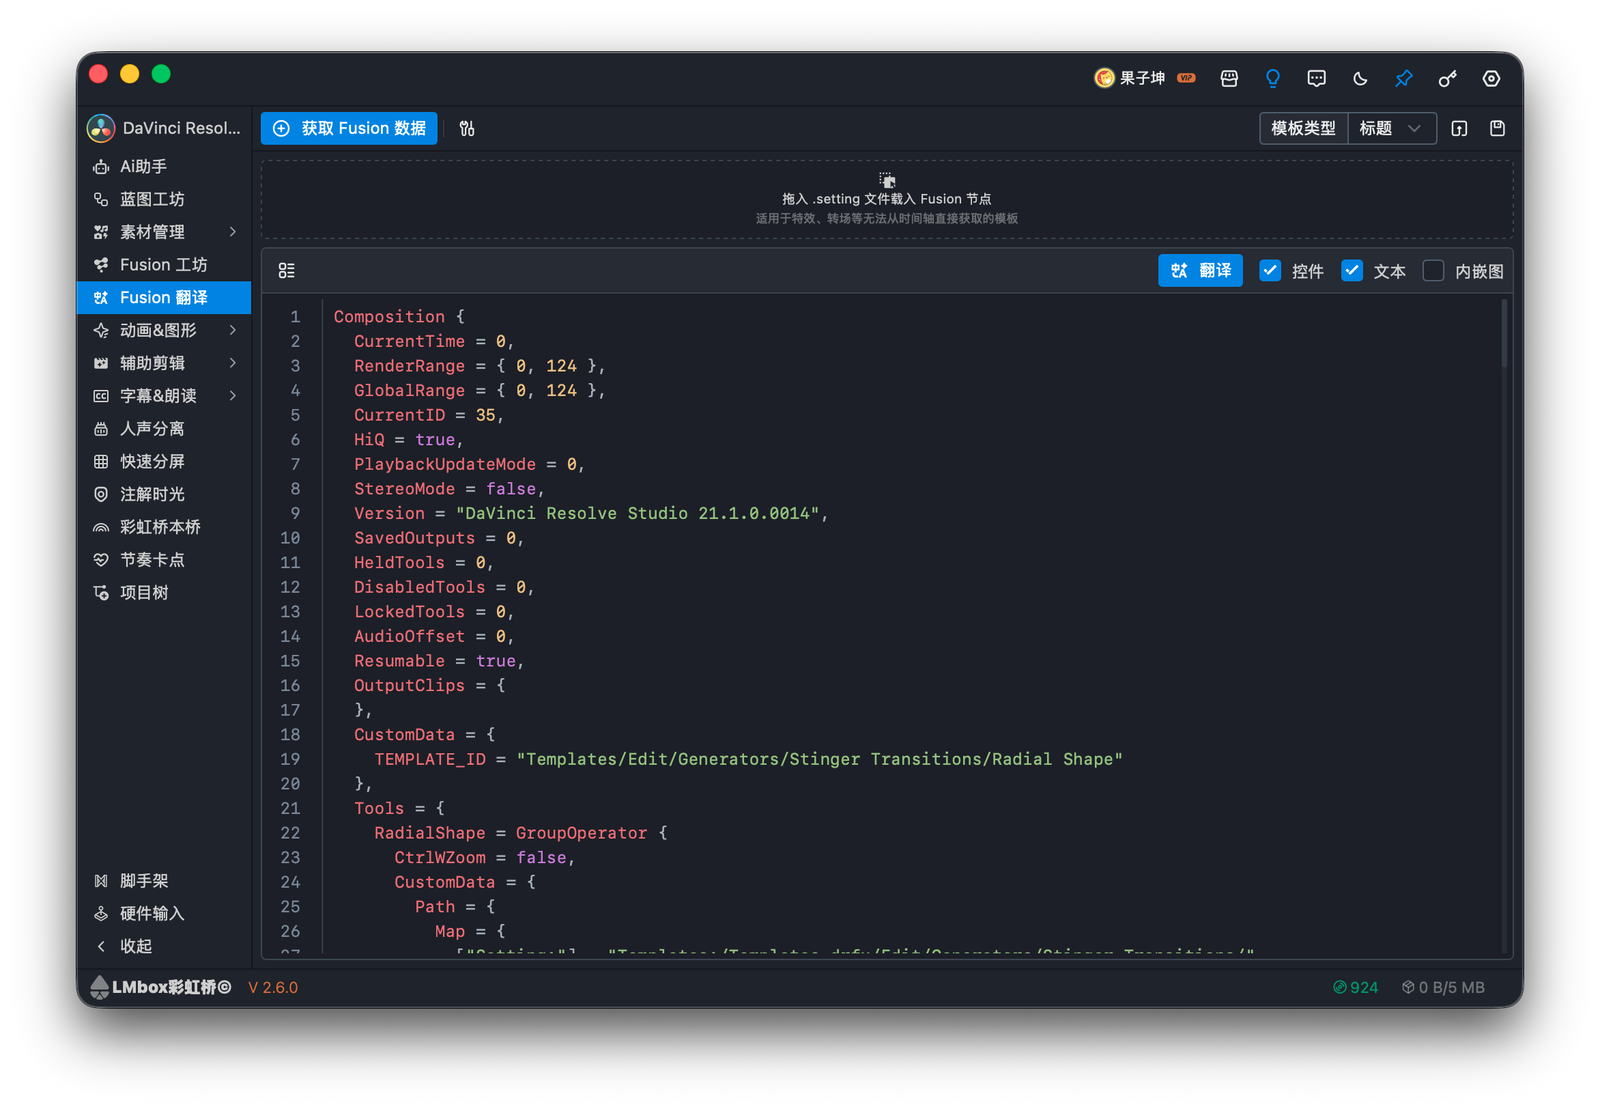Click the code editor vertical scrollbar
The image size is (1600, 1109).
(1504, 335)
